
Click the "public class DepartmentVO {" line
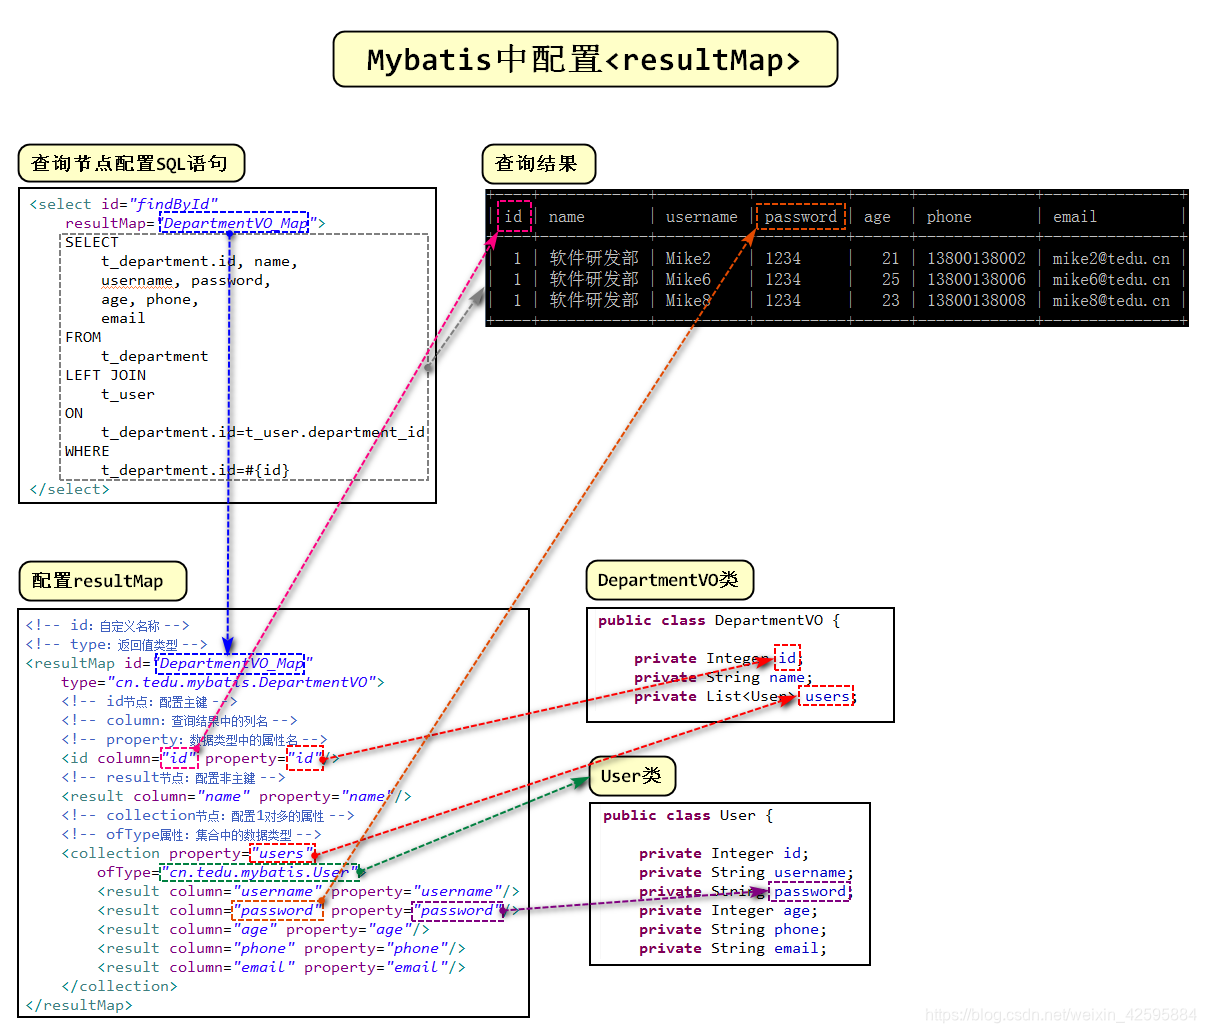[x=719, y=620]
